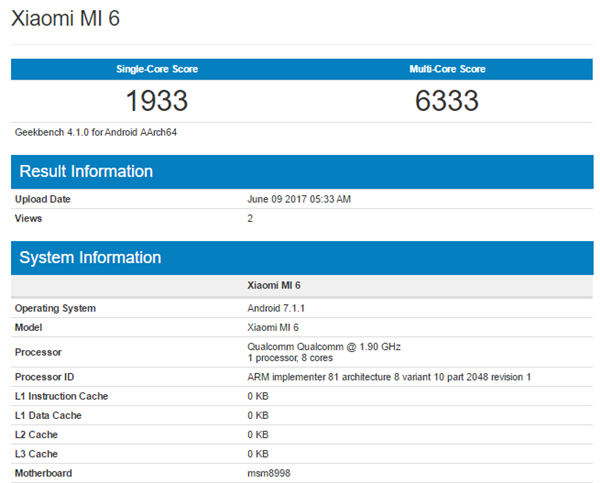The image size is (600, 483).
Task: Click the Model row label
Action: (29, 327)
